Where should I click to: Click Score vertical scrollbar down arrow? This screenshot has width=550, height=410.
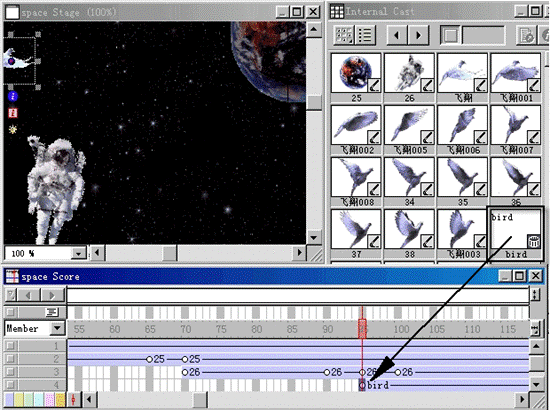pyautogui.click(x=536, y=385)
